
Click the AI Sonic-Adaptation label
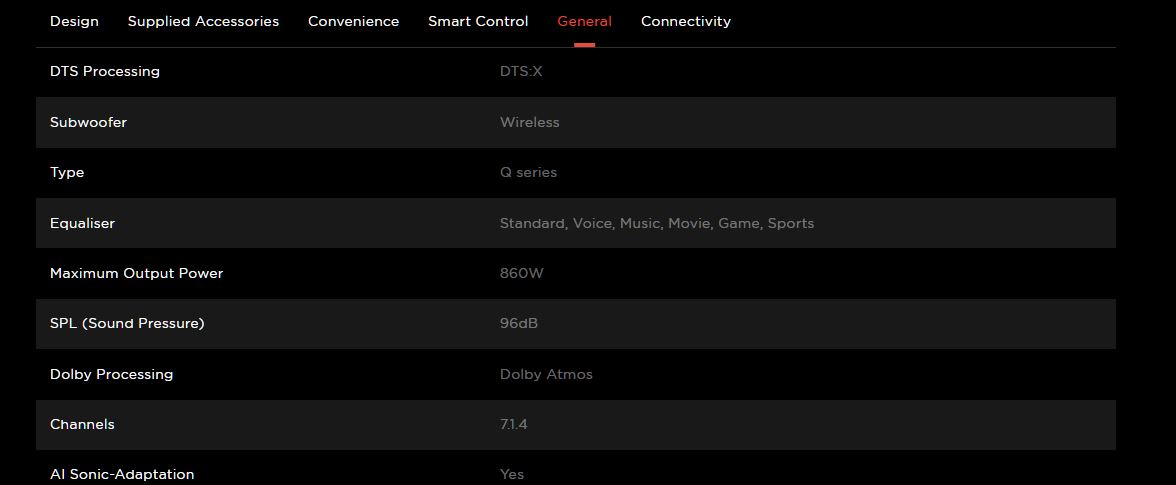click(x=122, y=474)
